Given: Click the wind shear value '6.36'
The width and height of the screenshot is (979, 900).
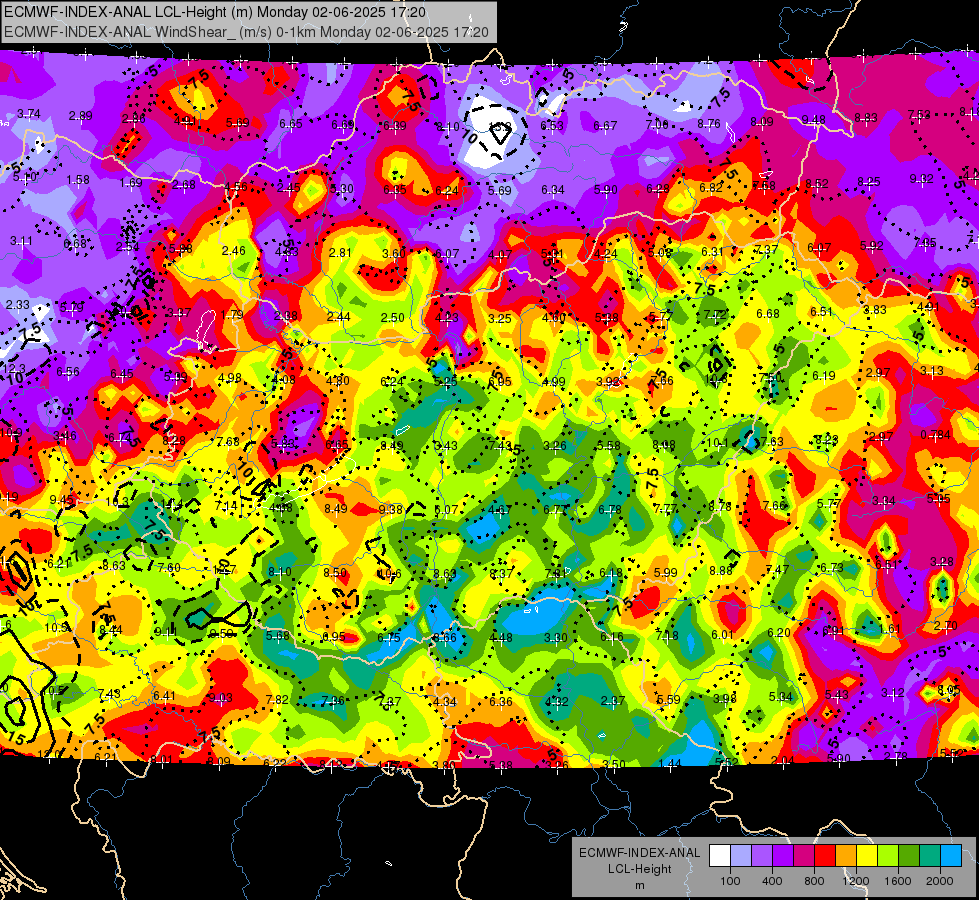Looking at the screenshot, I should pyautogui.click(x=501, y=702).
